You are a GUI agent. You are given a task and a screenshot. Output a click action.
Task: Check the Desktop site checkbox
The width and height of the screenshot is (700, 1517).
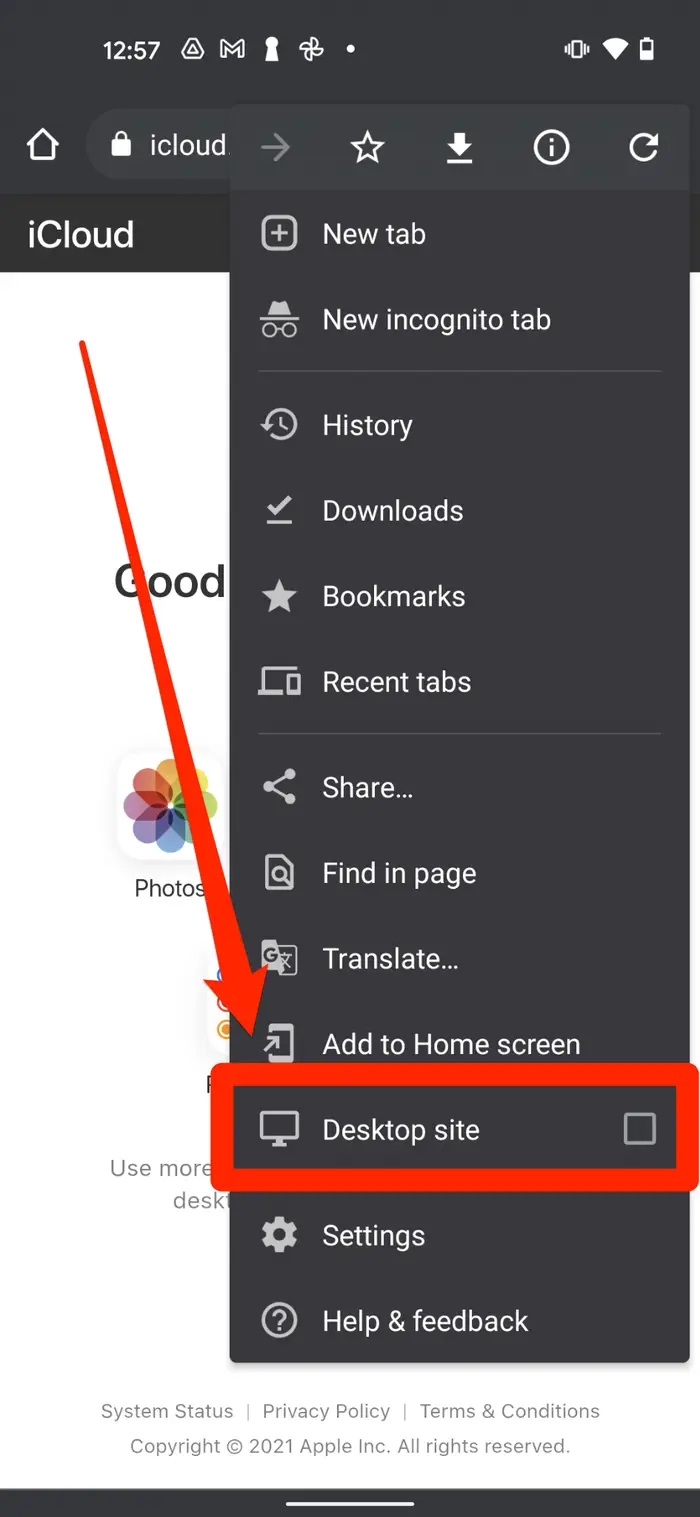640,1129
